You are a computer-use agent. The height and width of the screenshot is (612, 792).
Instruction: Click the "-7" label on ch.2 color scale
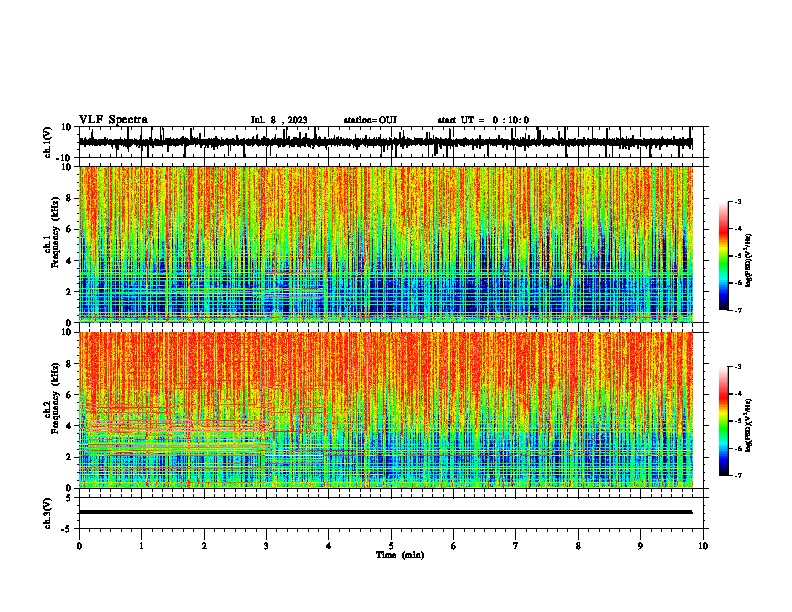[x=737, y=476]
